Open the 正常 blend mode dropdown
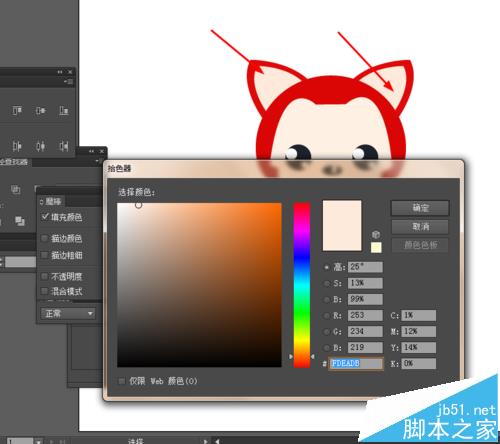 pyautogui.click(x=68, y=313)
